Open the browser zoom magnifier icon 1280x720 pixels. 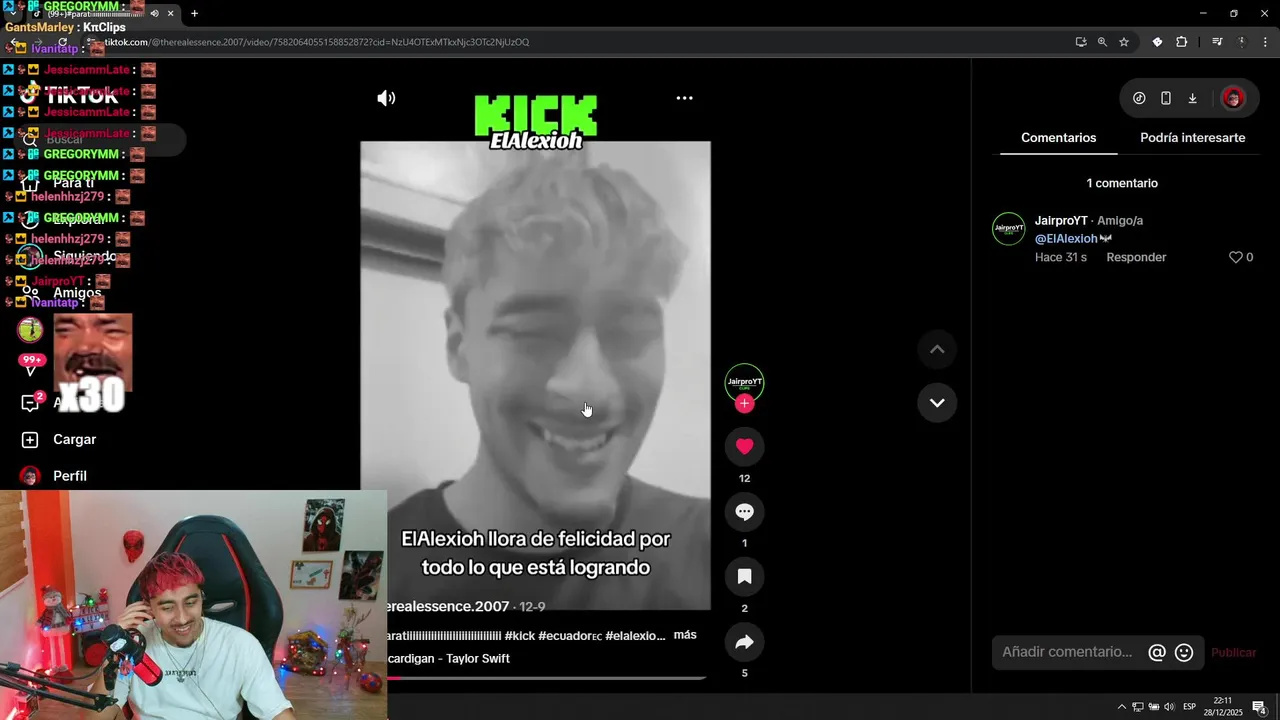[x=1102, y=42]
